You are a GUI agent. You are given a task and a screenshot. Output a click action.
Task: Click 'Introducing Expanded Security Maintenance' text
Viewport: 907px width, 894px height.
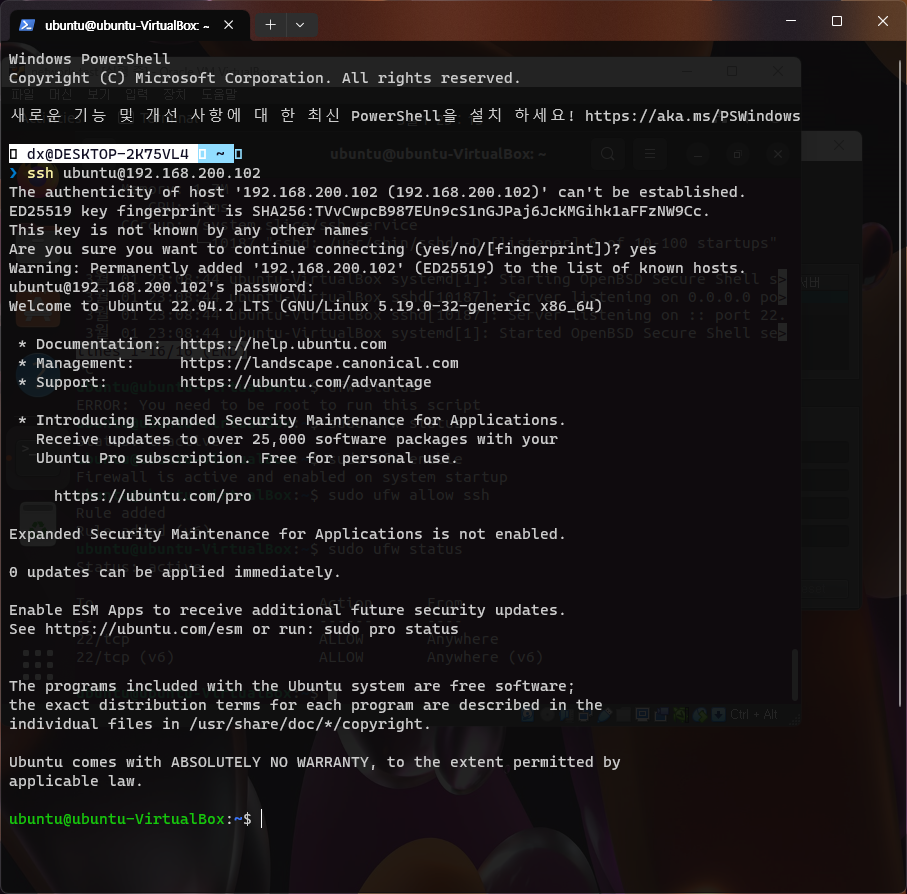301,420
